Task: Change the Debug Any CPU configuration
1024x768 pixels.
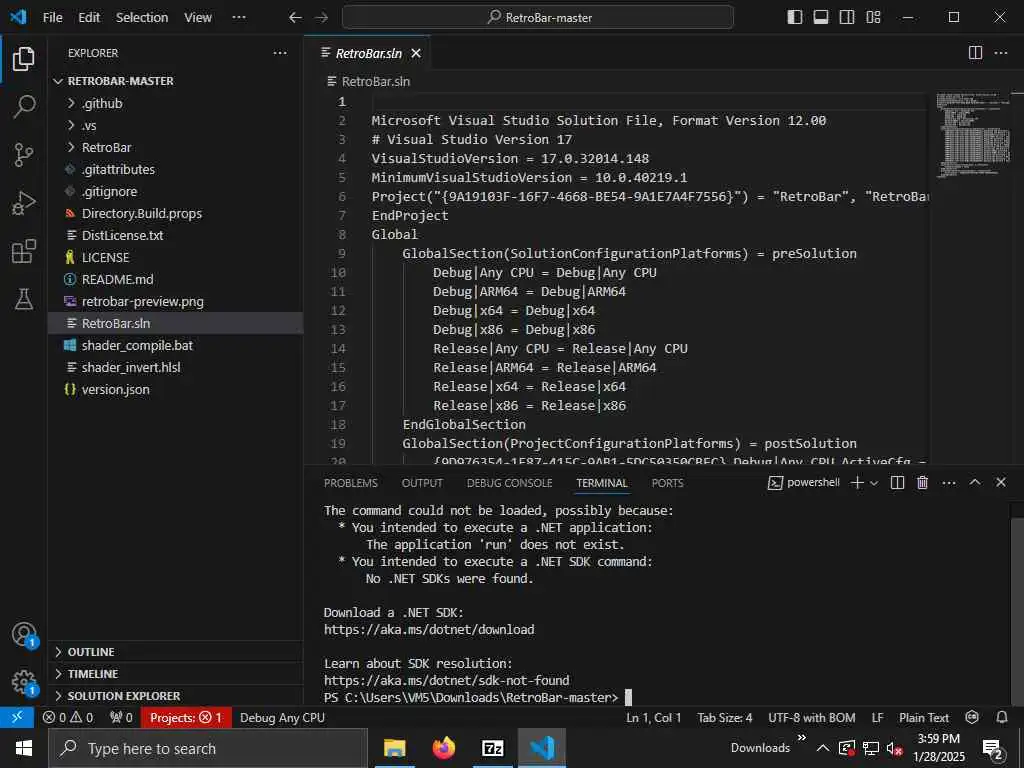Action: [x=282, y=718]
